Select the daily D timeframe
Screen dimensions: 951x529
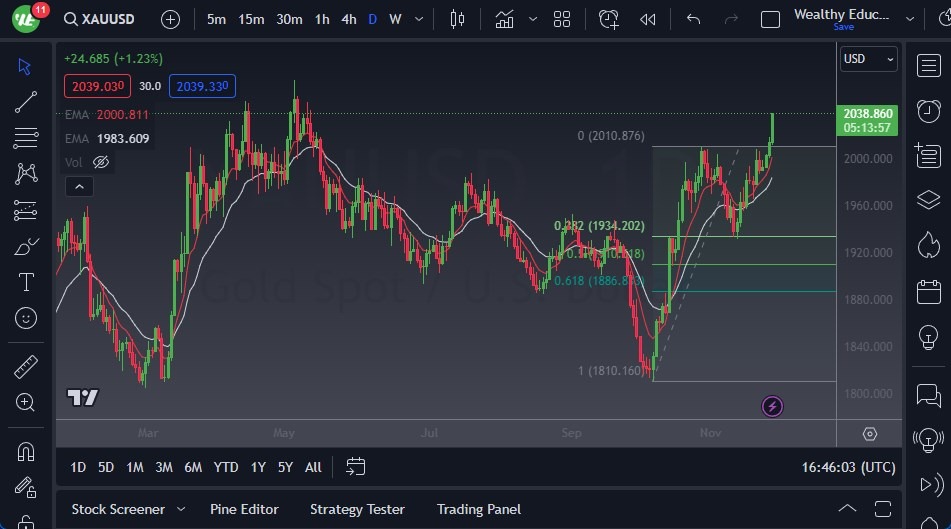coord(372,19)
